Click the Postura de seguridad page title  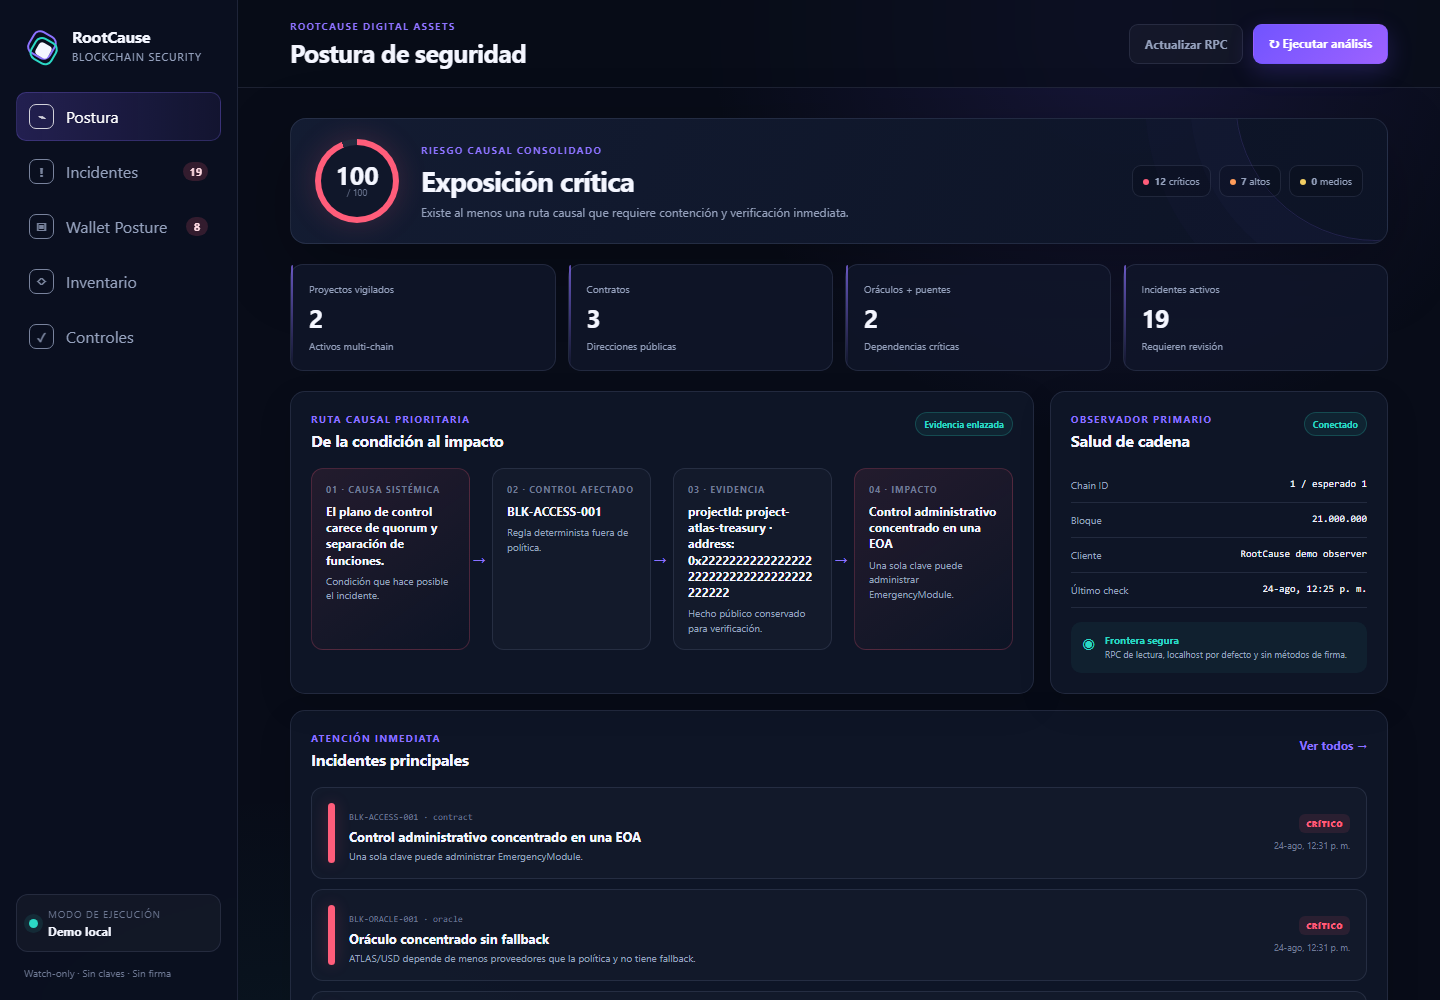408,54
